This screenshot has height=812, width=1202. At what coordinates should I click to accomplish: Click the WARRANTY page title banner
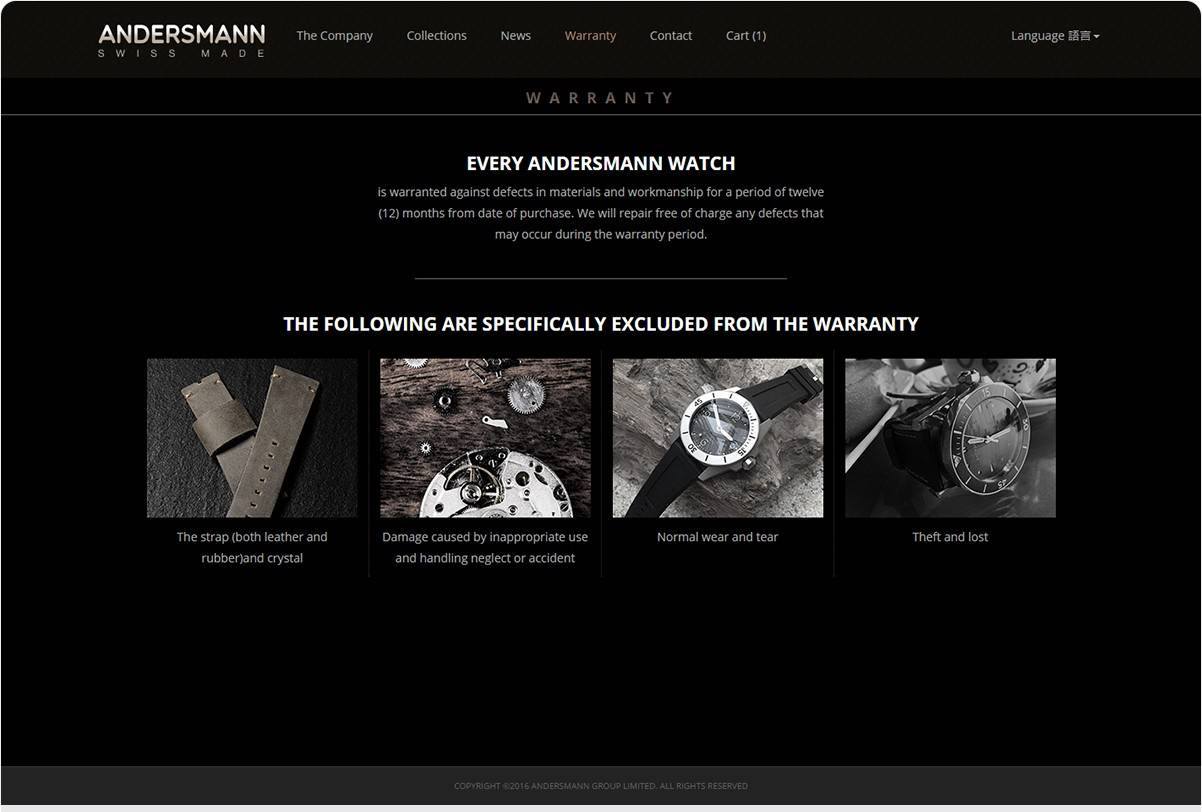tap(601, 97)
